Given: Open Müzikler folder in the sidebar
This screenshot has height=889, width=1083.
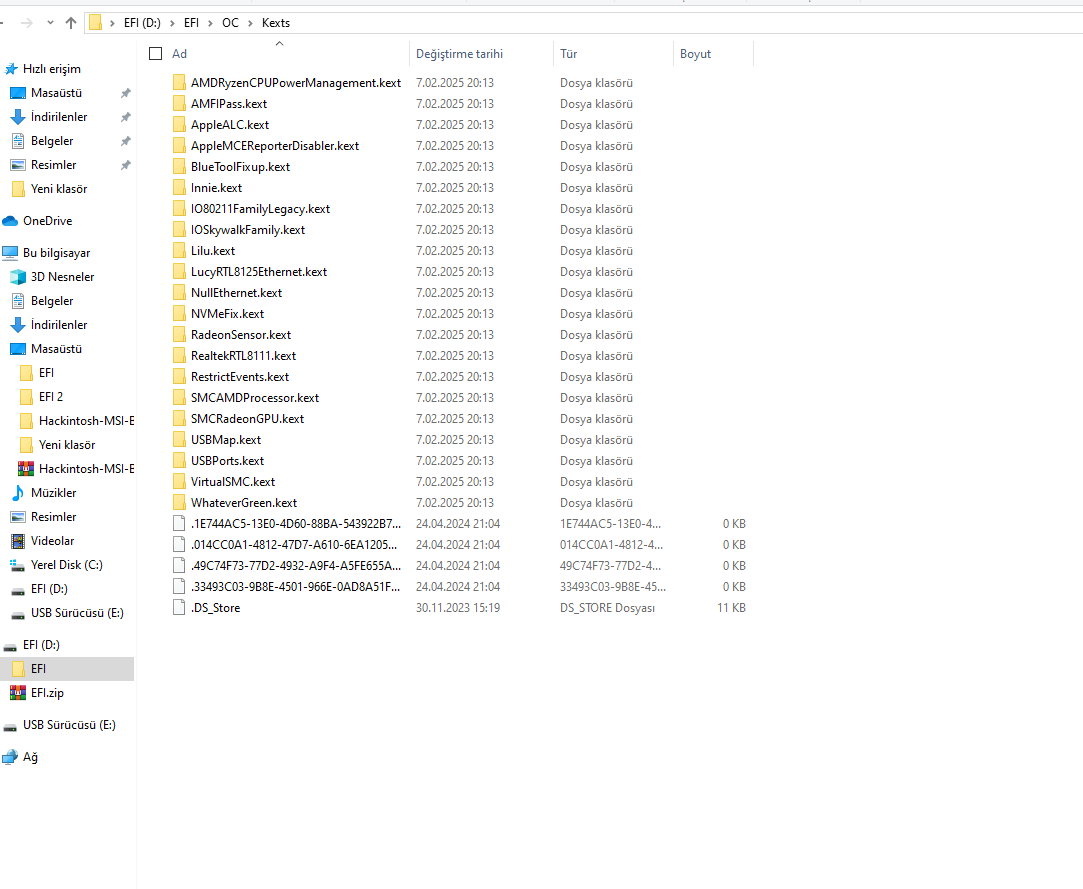Looking at the screenshot, I should click(53, 493).
